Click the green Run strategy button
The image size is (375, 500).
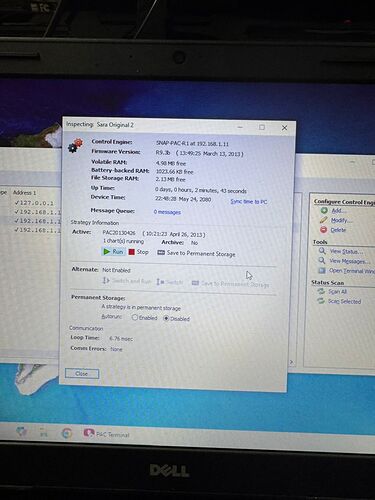point(113,252)
